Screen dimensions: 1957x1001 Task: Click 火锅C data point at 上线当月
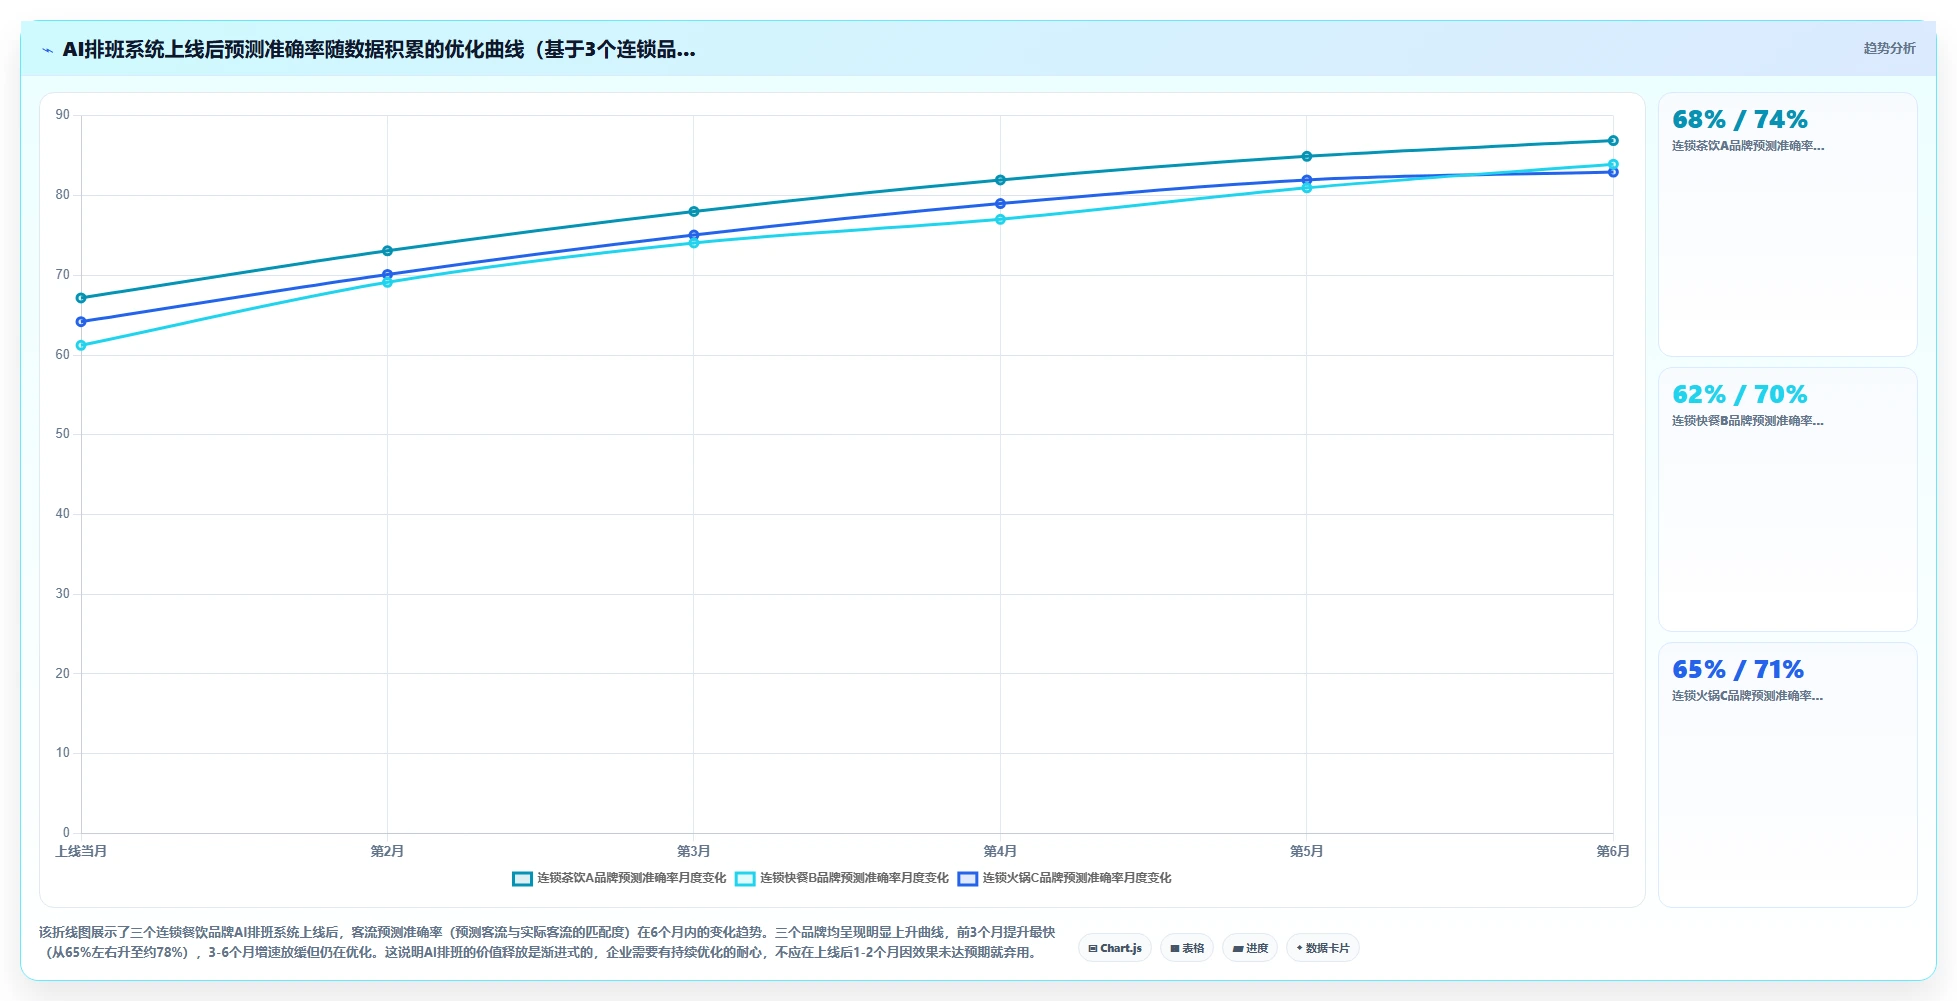coord(81,322)
